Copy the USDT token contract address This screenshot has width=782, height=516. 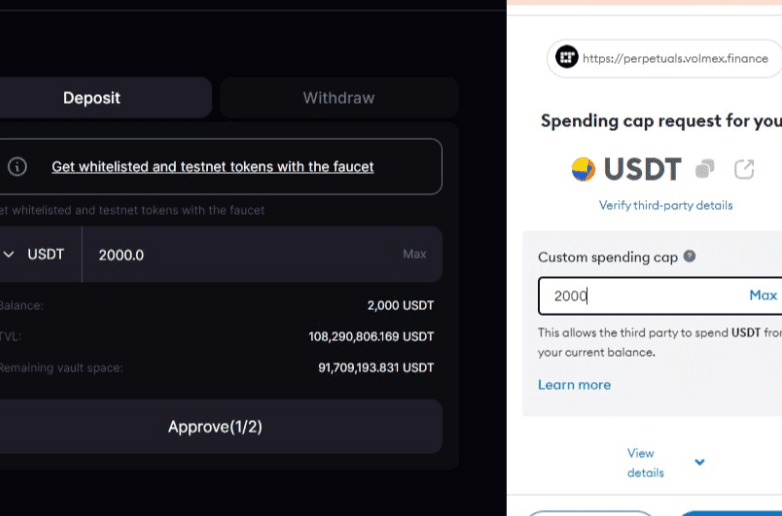(705, 169)
